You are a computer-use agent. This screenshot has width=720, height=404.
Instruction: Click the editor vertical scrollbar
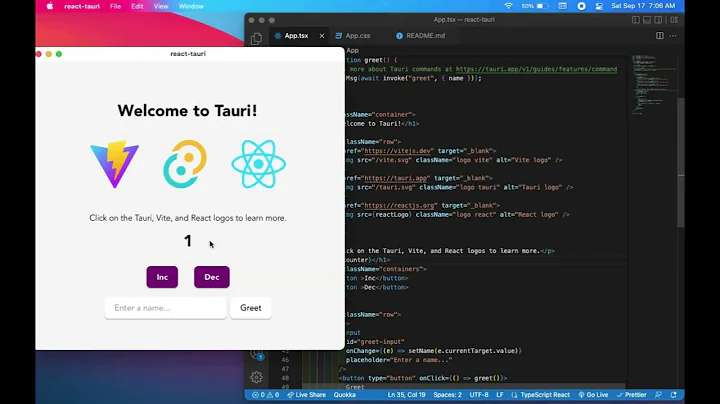681,161
